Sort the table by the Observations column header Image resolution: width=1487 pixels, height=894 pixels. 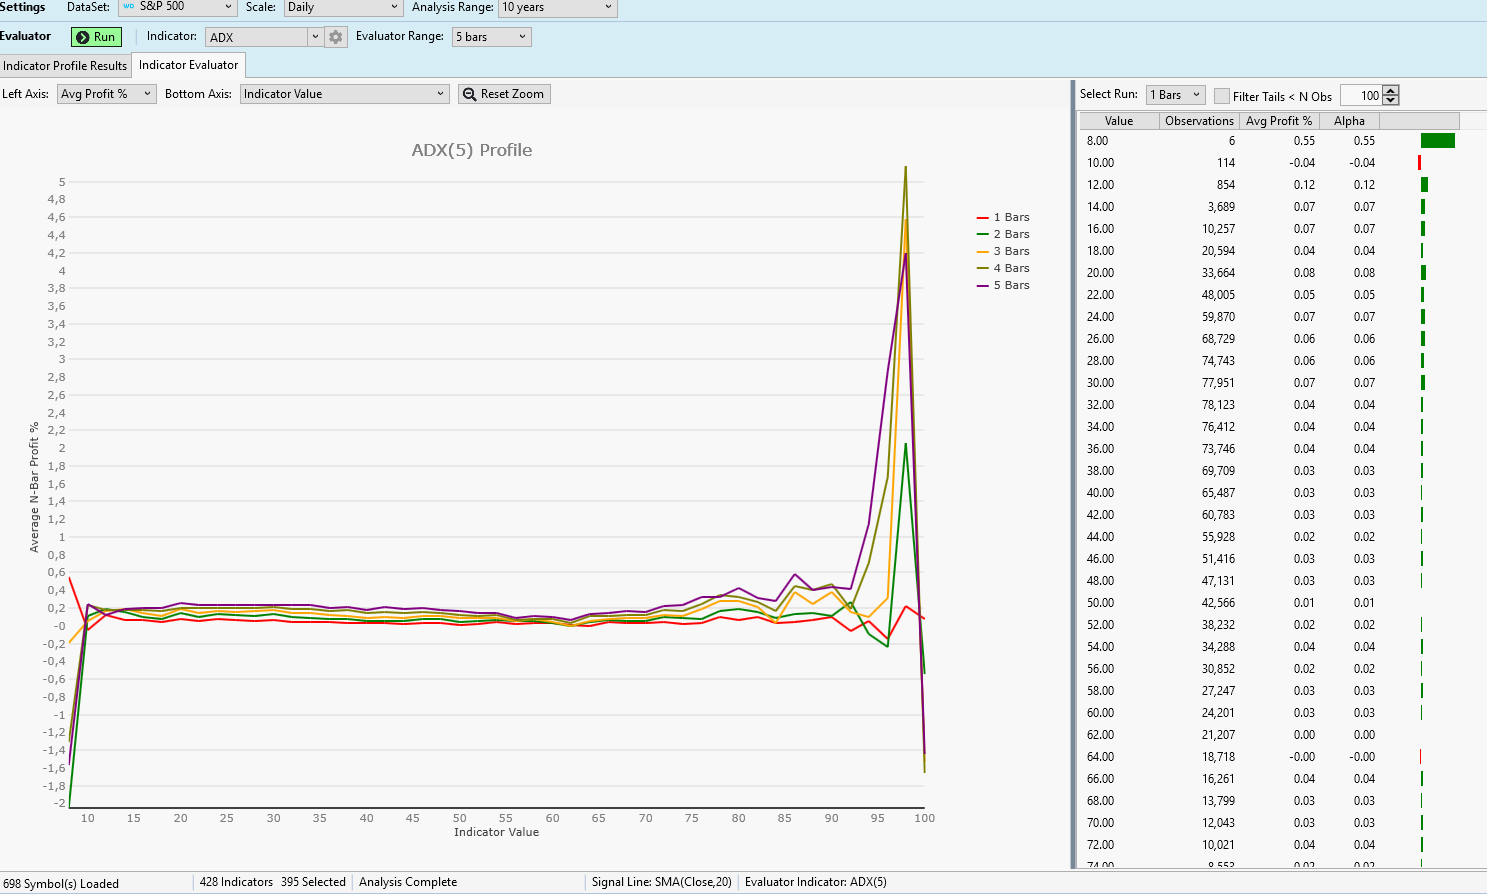click(1198, 121)
